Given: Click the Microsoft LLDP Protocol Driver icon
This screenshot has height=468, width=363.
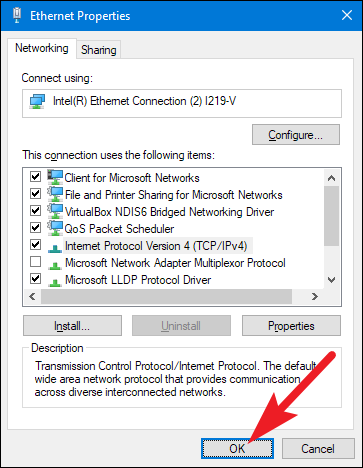Looking at the screenshot, I should [x=55, y=282].
